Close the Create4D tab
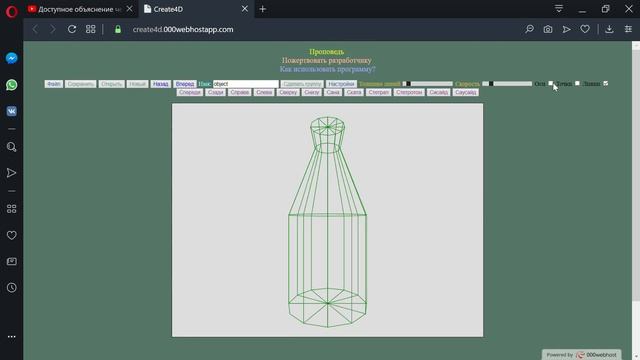This screenshot has height=360, width=640. (x=244, y=9)
